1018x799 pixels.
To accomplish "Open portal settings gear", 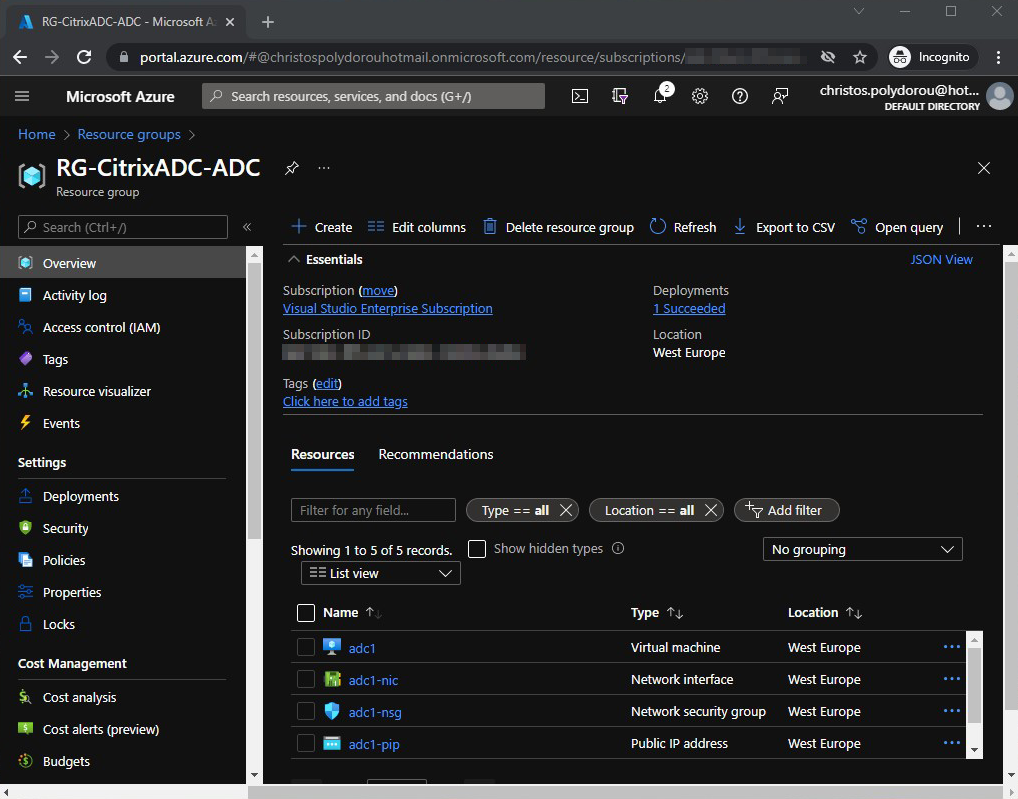I will coord(700,96).
